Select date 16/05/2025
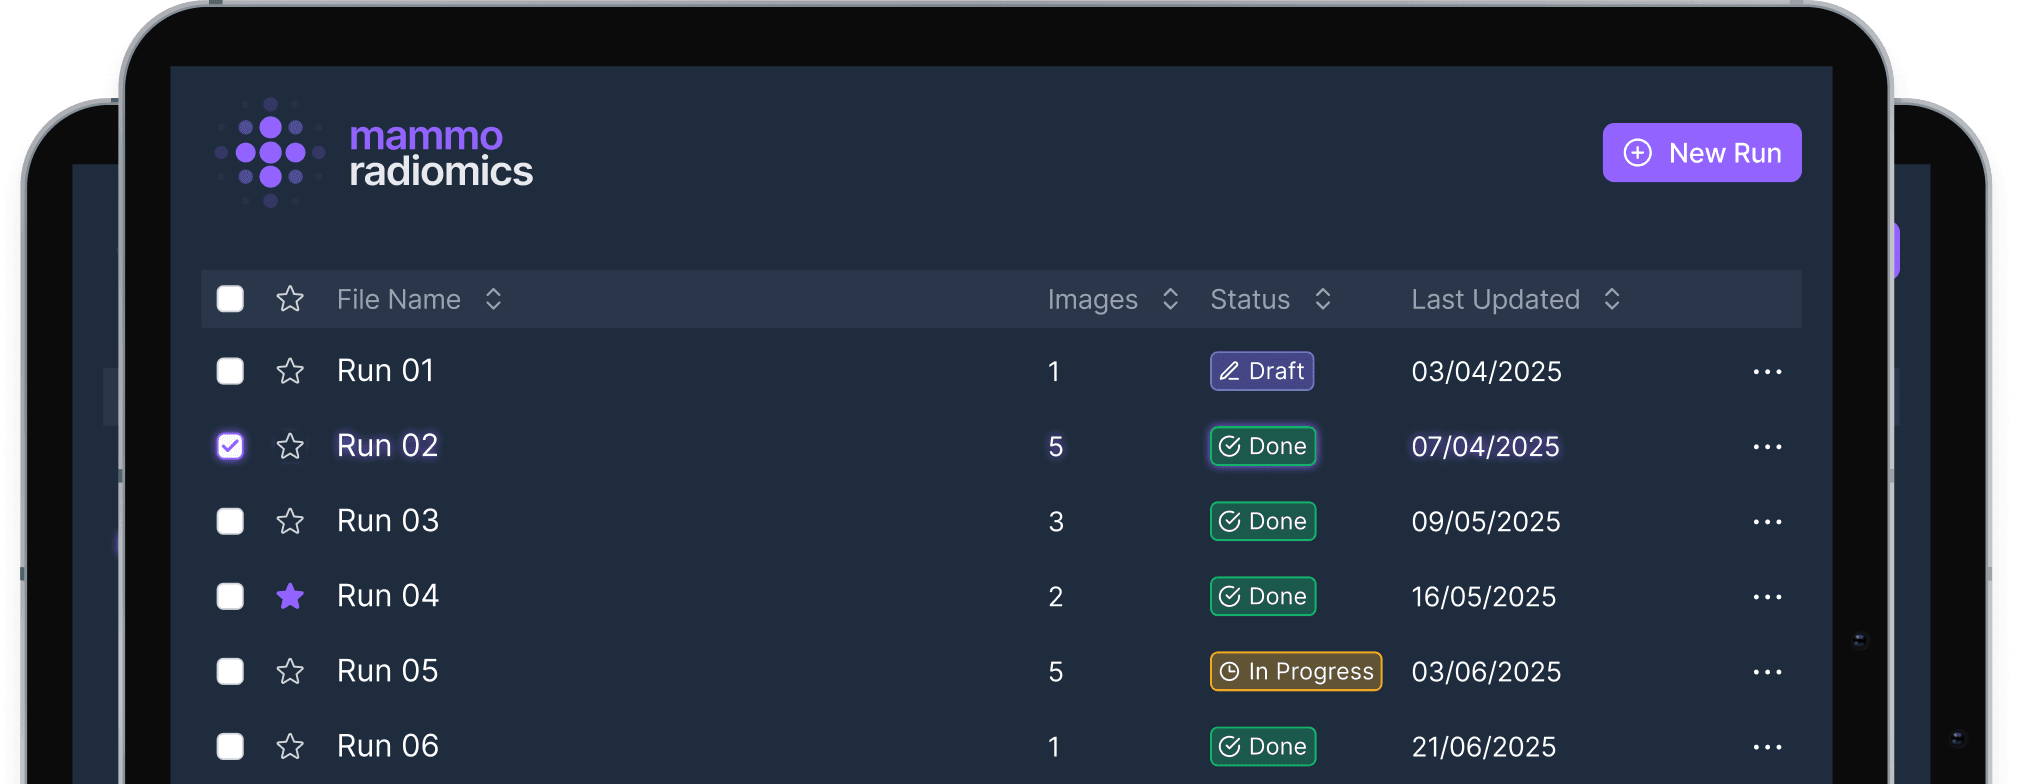Image resolution: width=2017 pixels, height=784 pixels. click(1484, 597)
